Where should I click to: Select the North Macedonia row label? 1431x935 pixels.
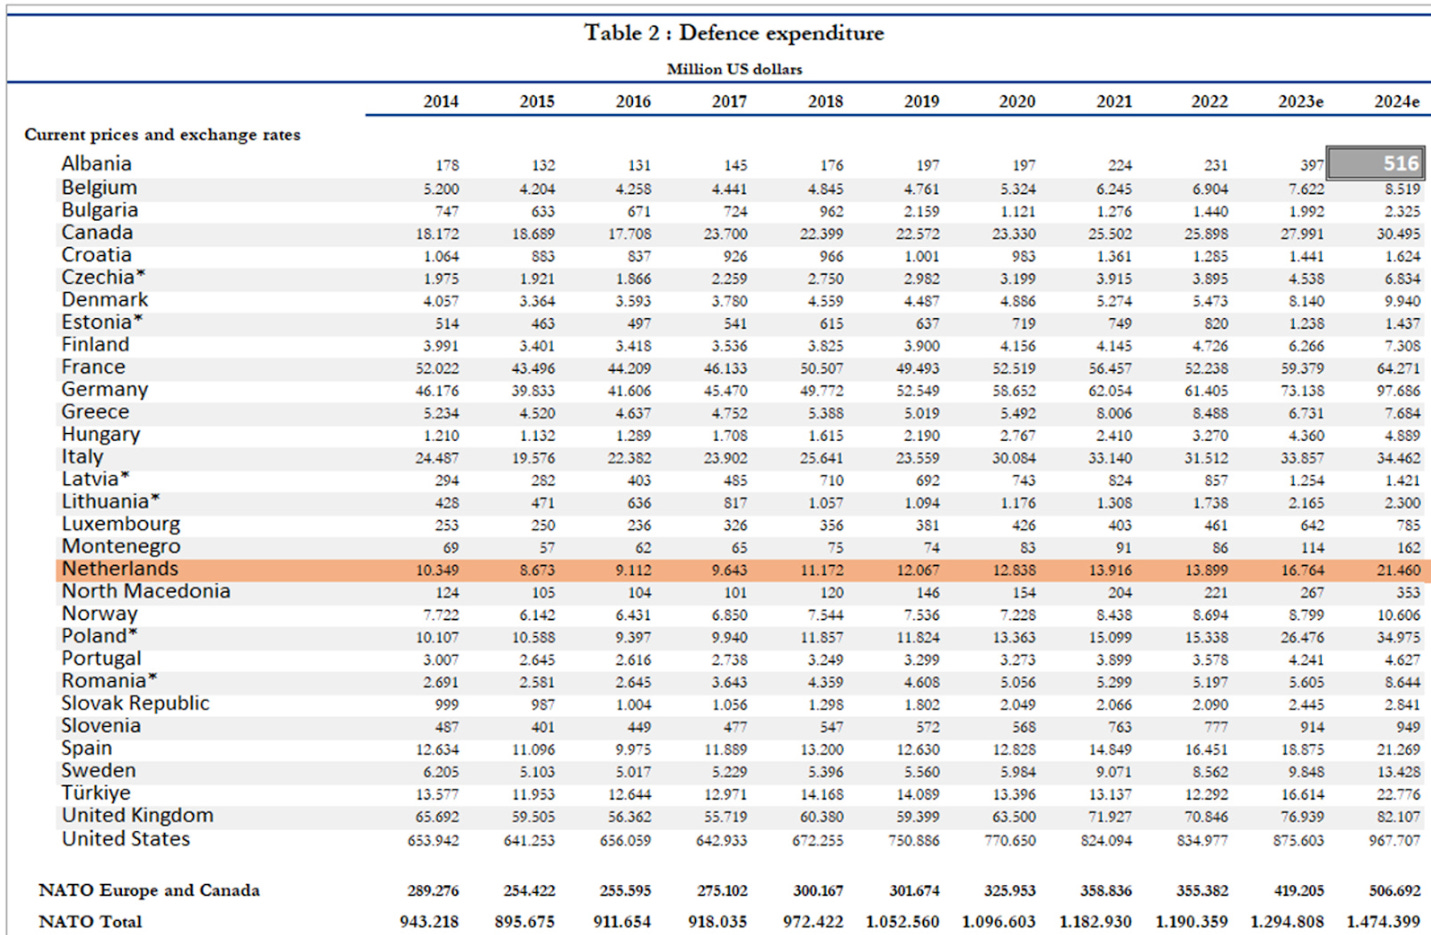click(146, 591)
